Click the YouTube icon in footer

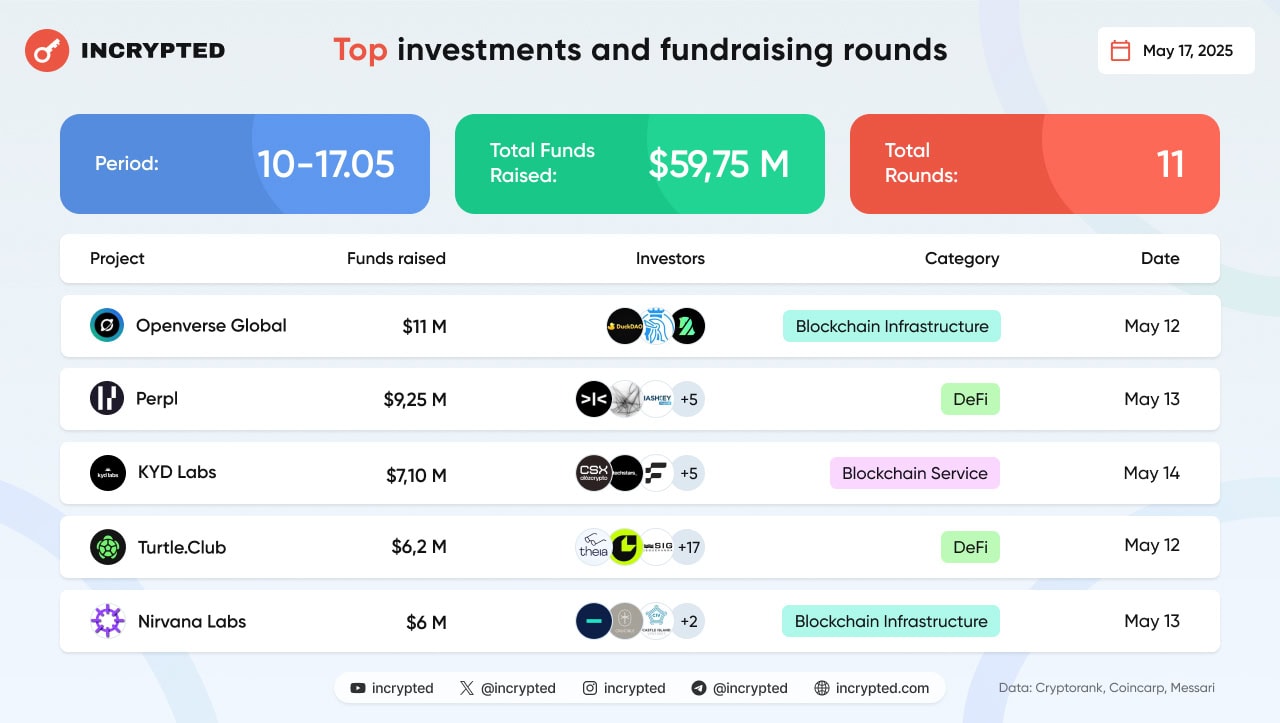coord(358,688)
